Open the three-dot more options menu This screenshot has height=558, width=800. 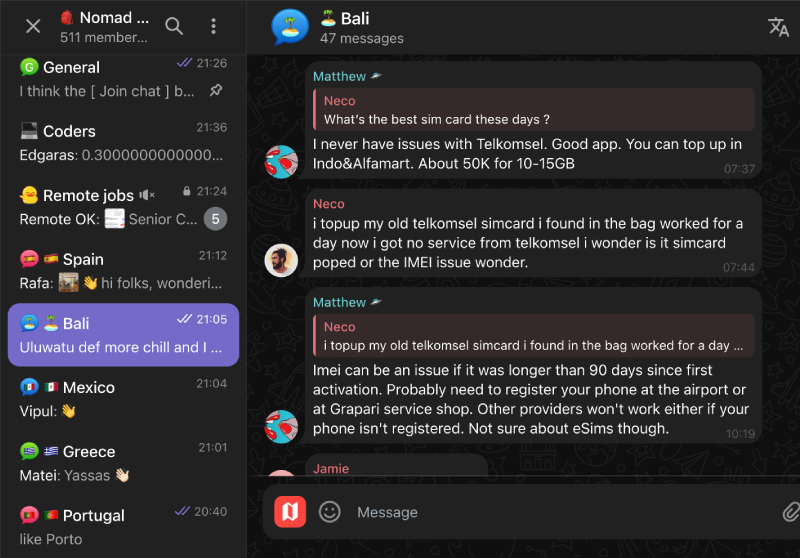[x=213, y=26]
